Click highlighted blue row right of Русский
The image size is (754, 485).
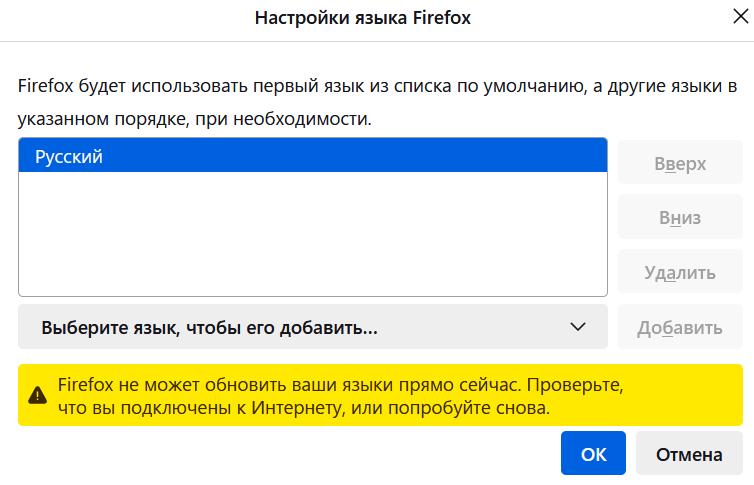(x=400, y=156)
